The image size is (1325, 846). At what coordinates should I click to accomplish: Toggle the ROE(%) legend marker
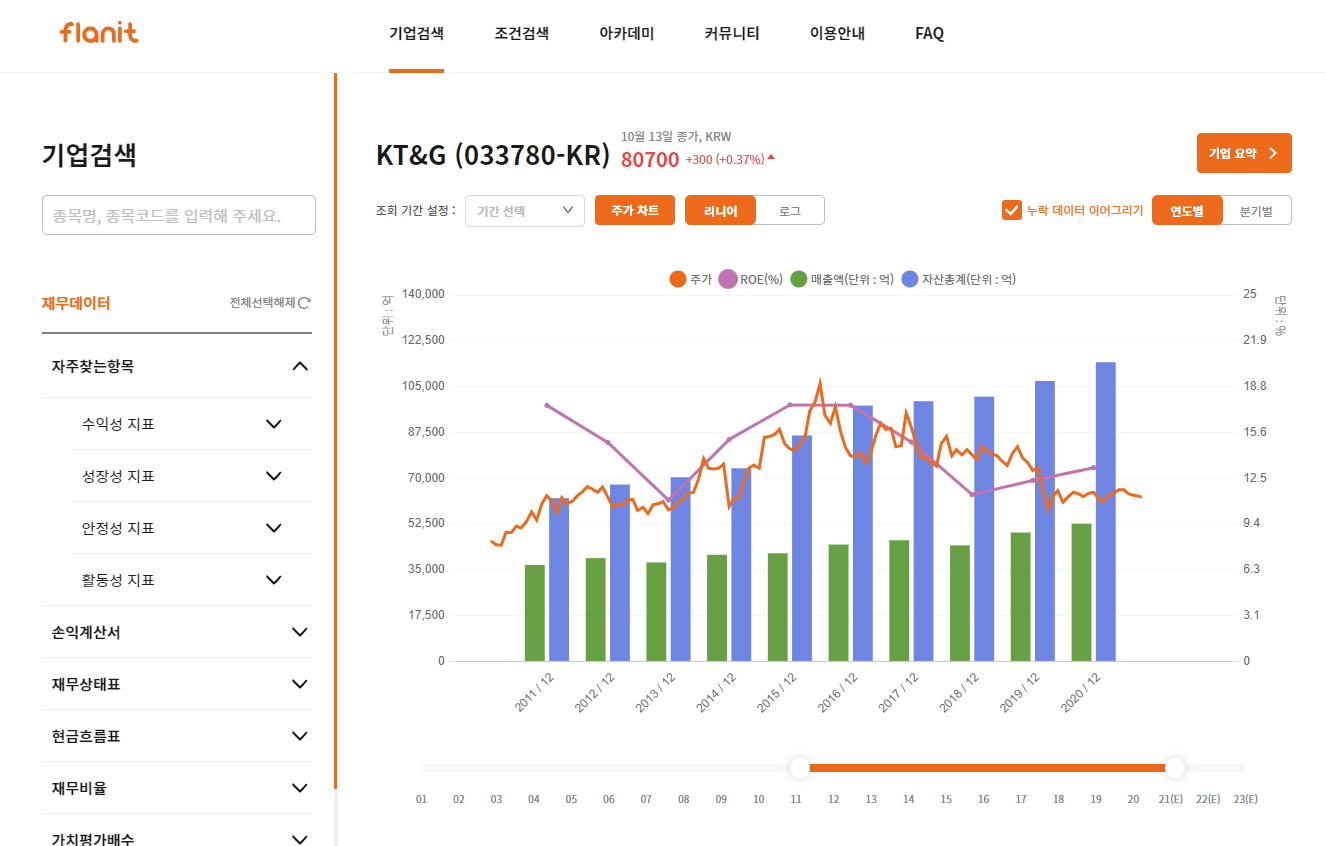pyautogui.click(x=727, y=279)
